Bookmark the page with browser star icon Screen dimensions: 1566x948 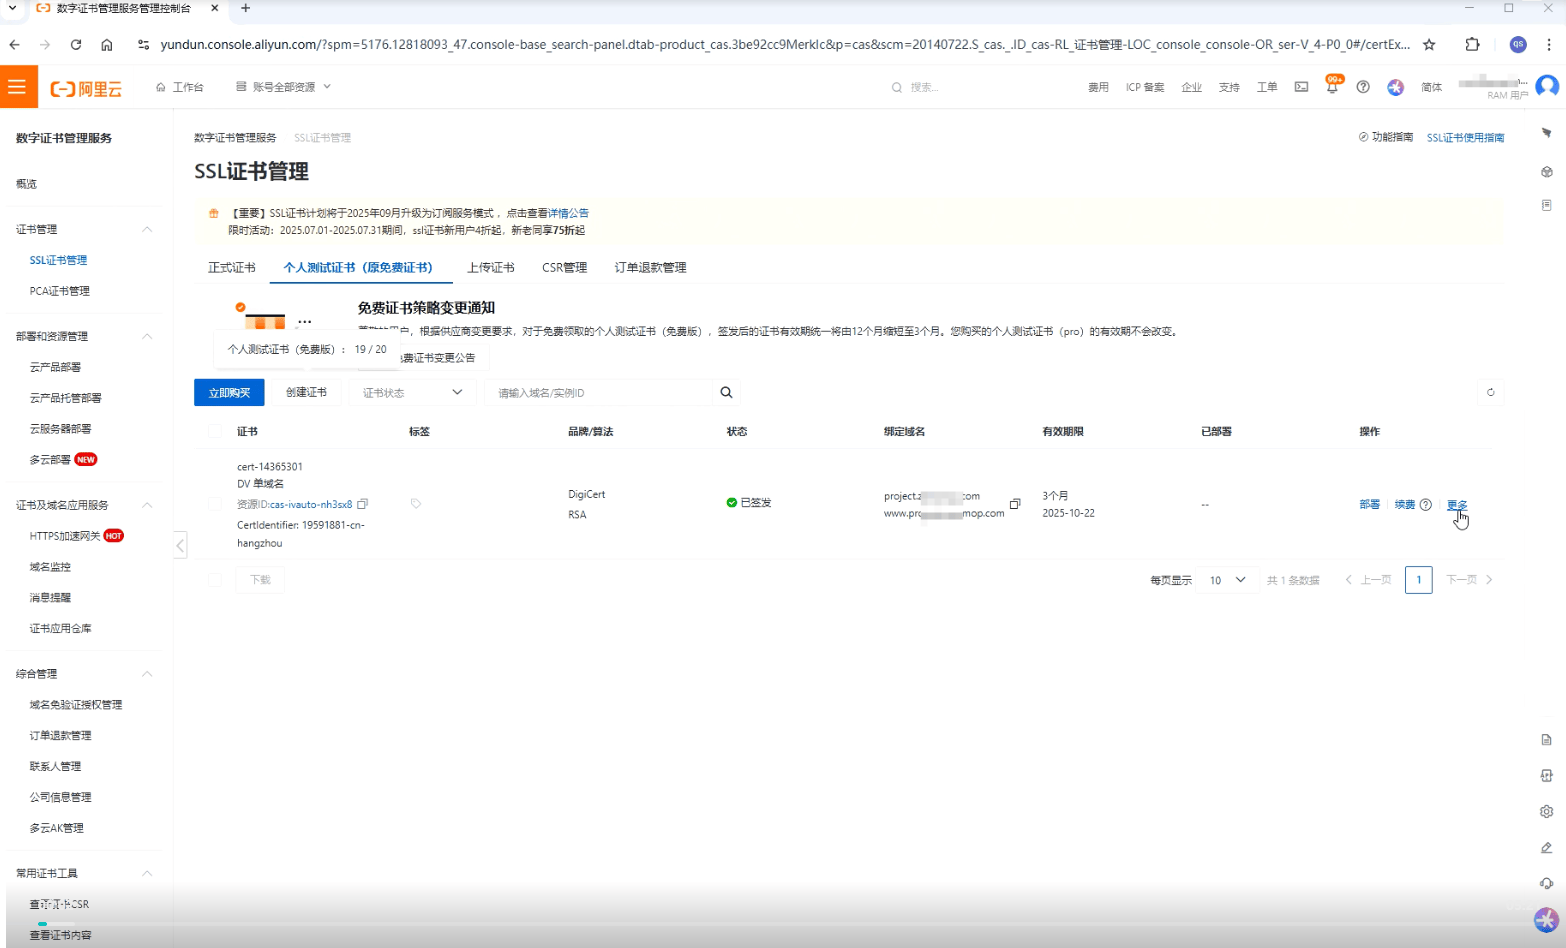1429,44
